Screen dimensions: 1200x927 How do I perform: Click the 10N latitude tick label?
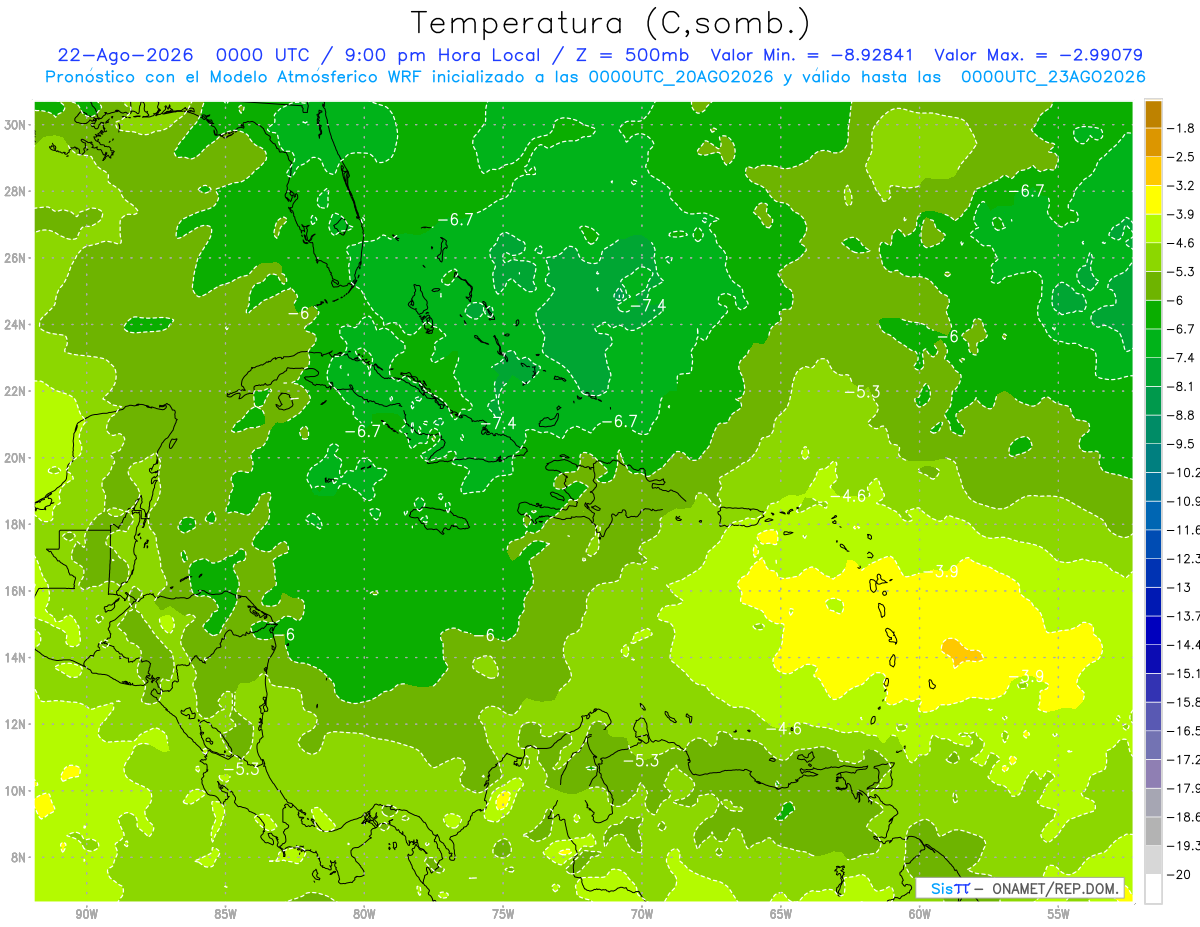pos(16,790)
